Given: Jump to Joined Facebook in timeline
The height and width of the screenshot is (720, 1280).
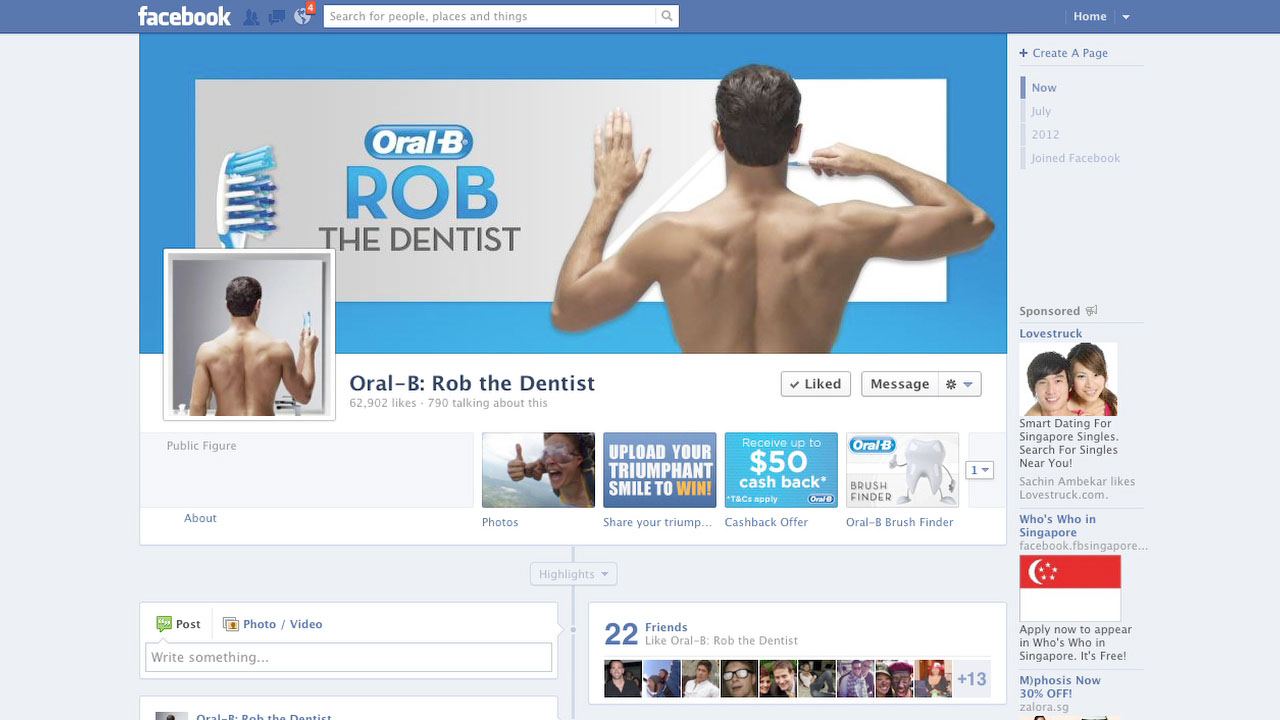Looking at the screenshot, I should [1075, 158].
